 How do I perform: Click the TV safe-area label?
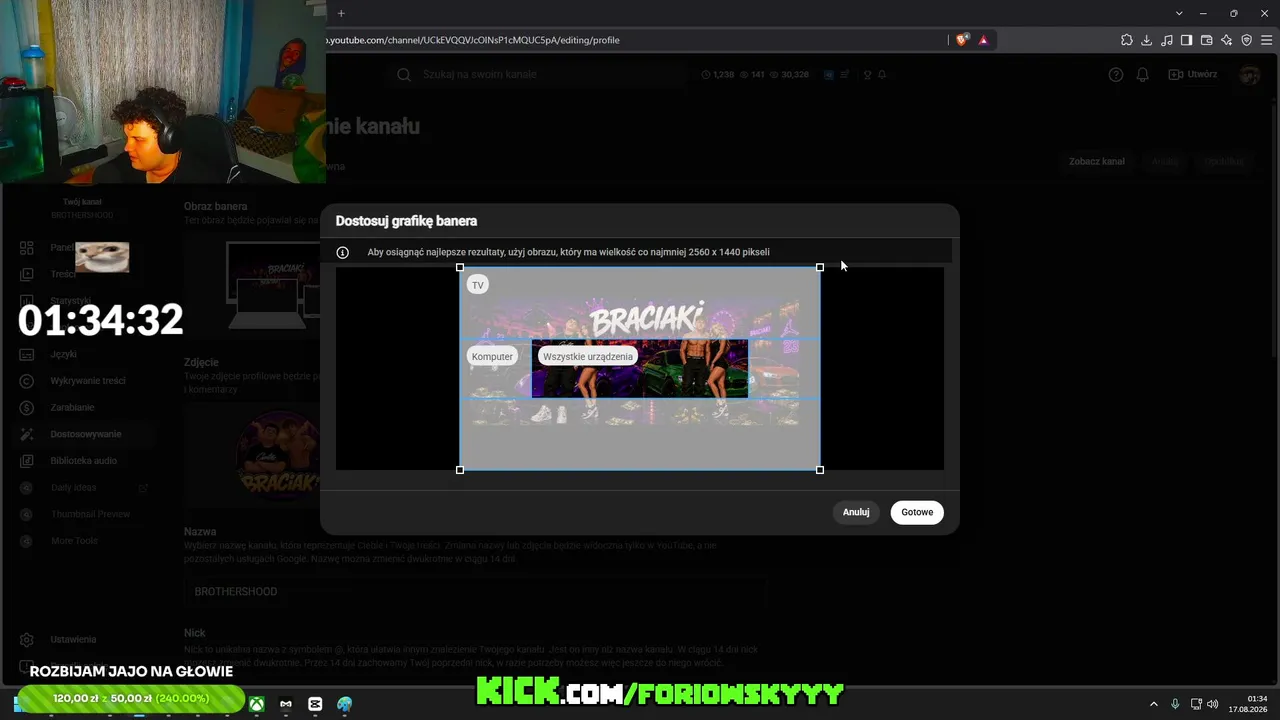(x=478, y=285)
